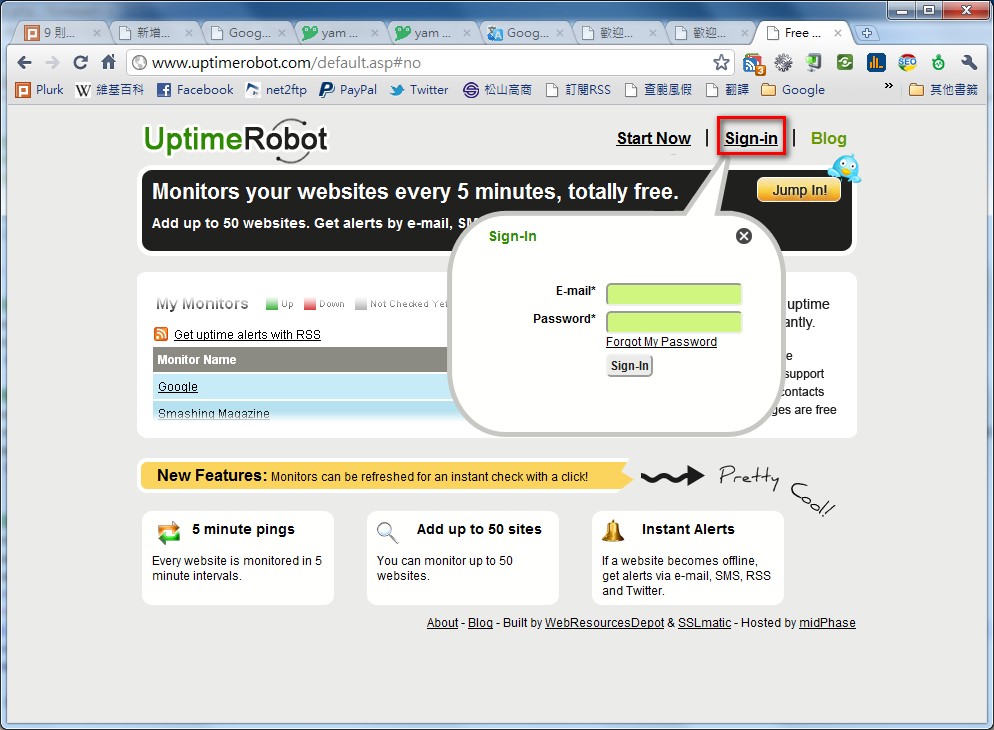
Task: Open the Wikipedia bookmark
Action: [x=109, y=90]
